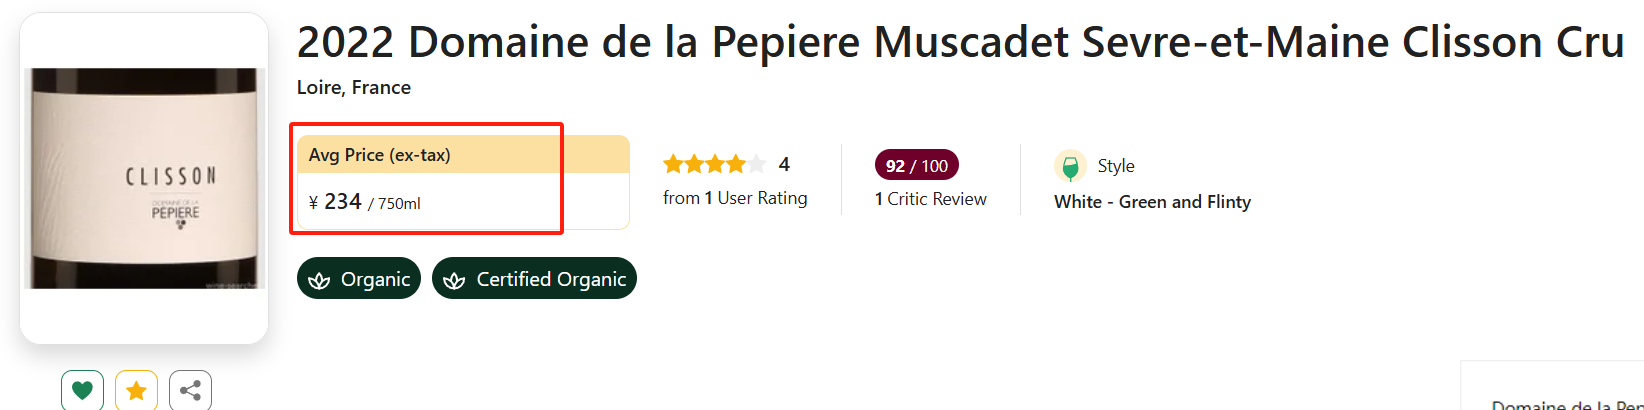
Task: Click the wine glass Style icon
Action: click(1070, 166)
